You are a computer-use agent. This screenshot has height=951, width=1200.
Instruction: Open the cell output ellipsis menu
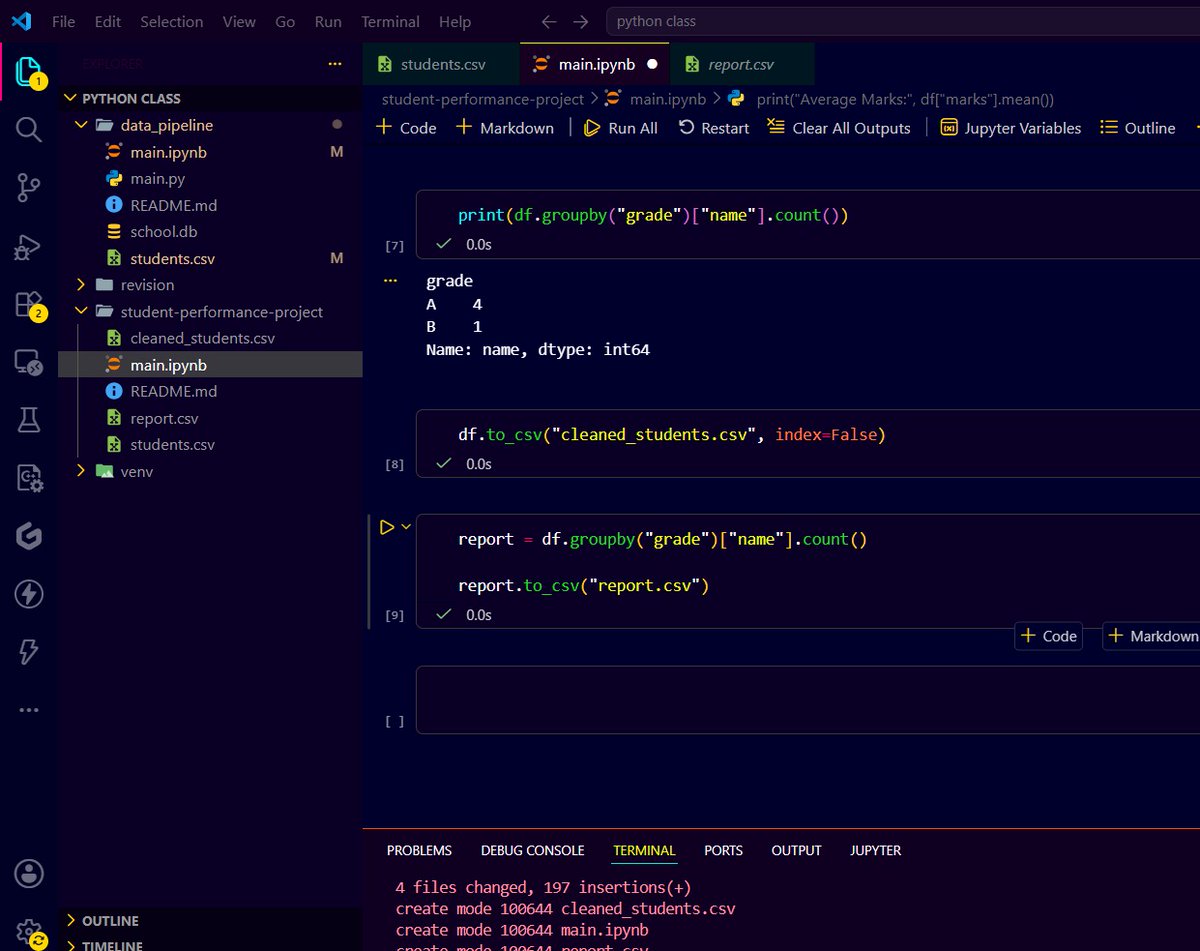(x=391, y=282)
